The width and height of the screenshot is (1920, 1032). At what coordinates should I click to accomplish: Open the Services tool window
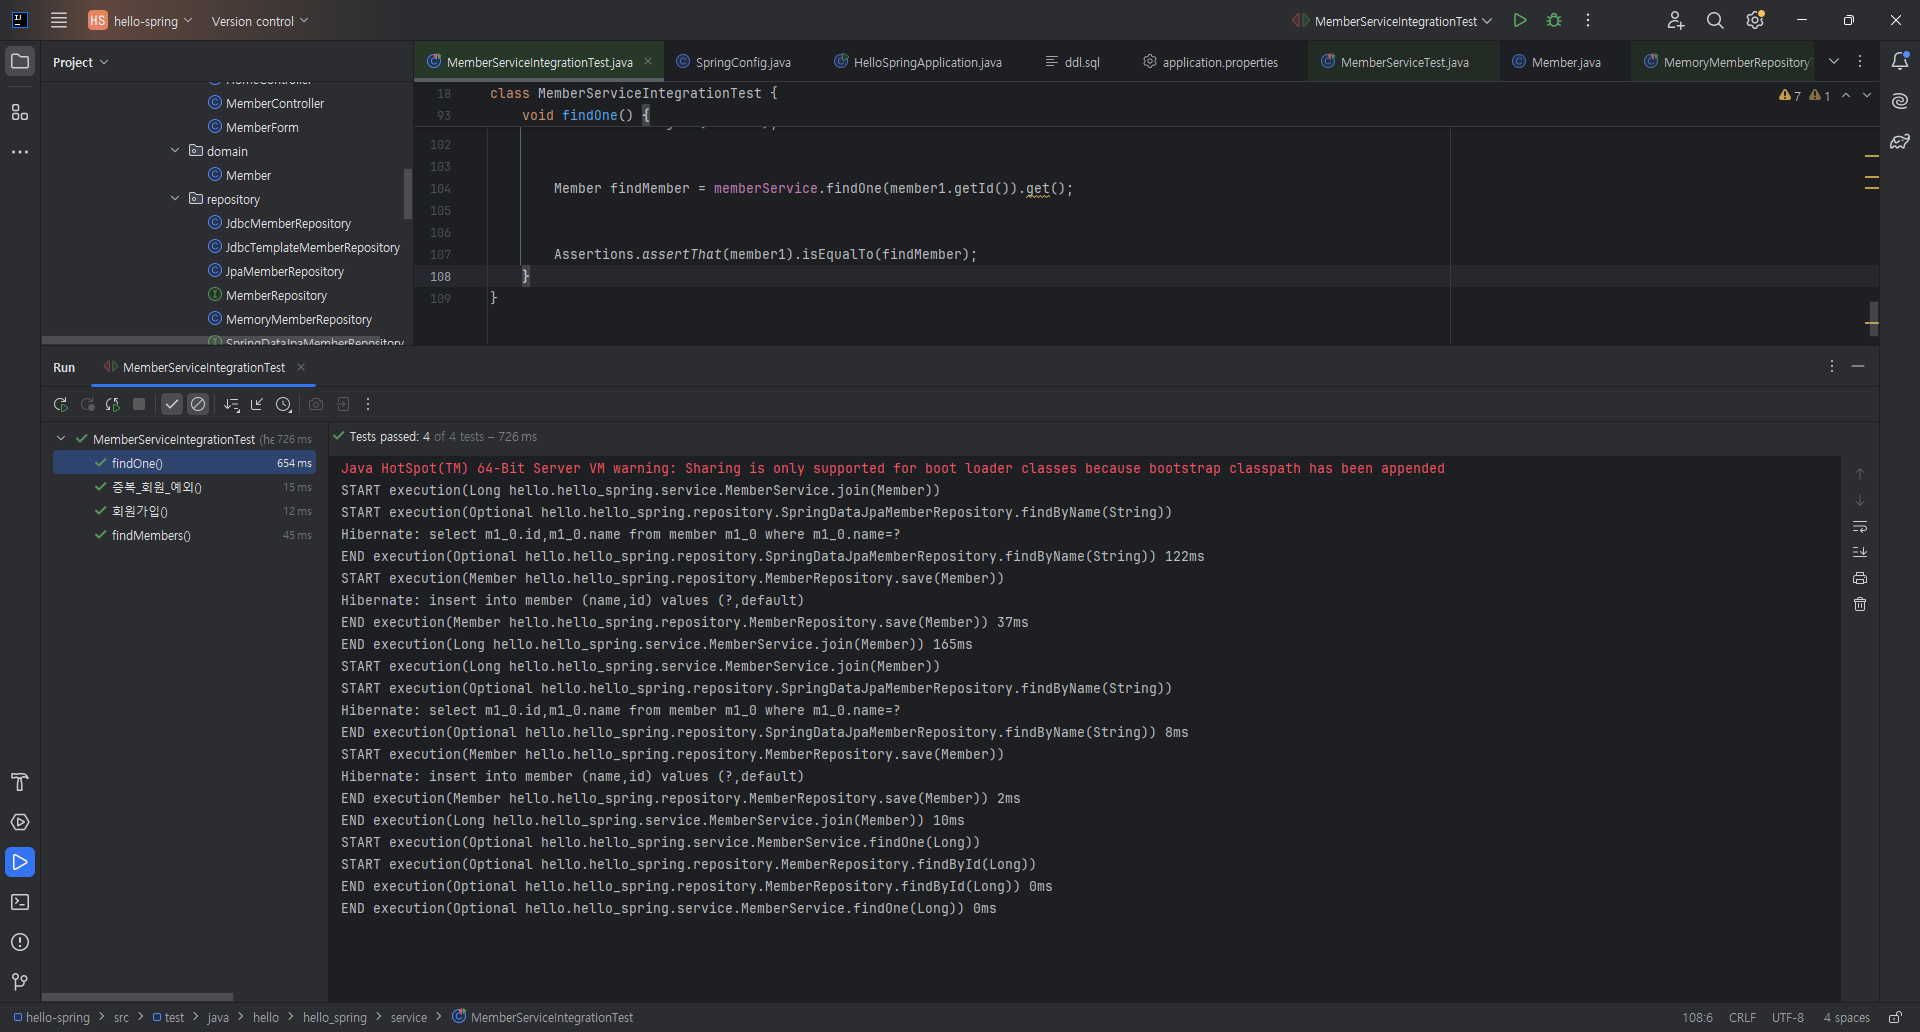click(20, 822)
